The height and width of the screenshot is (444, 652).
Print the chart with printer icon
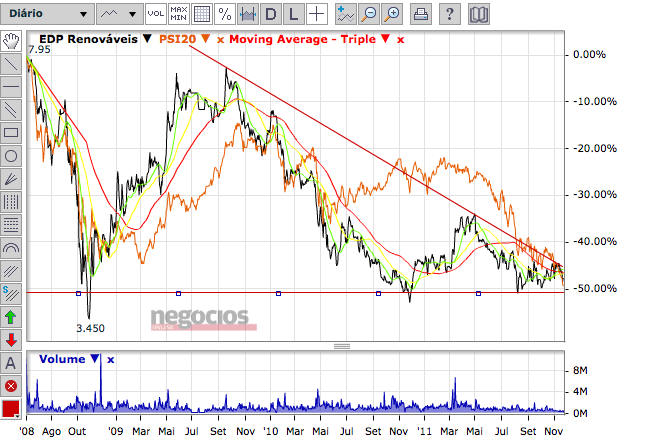[x=421, y=14]
